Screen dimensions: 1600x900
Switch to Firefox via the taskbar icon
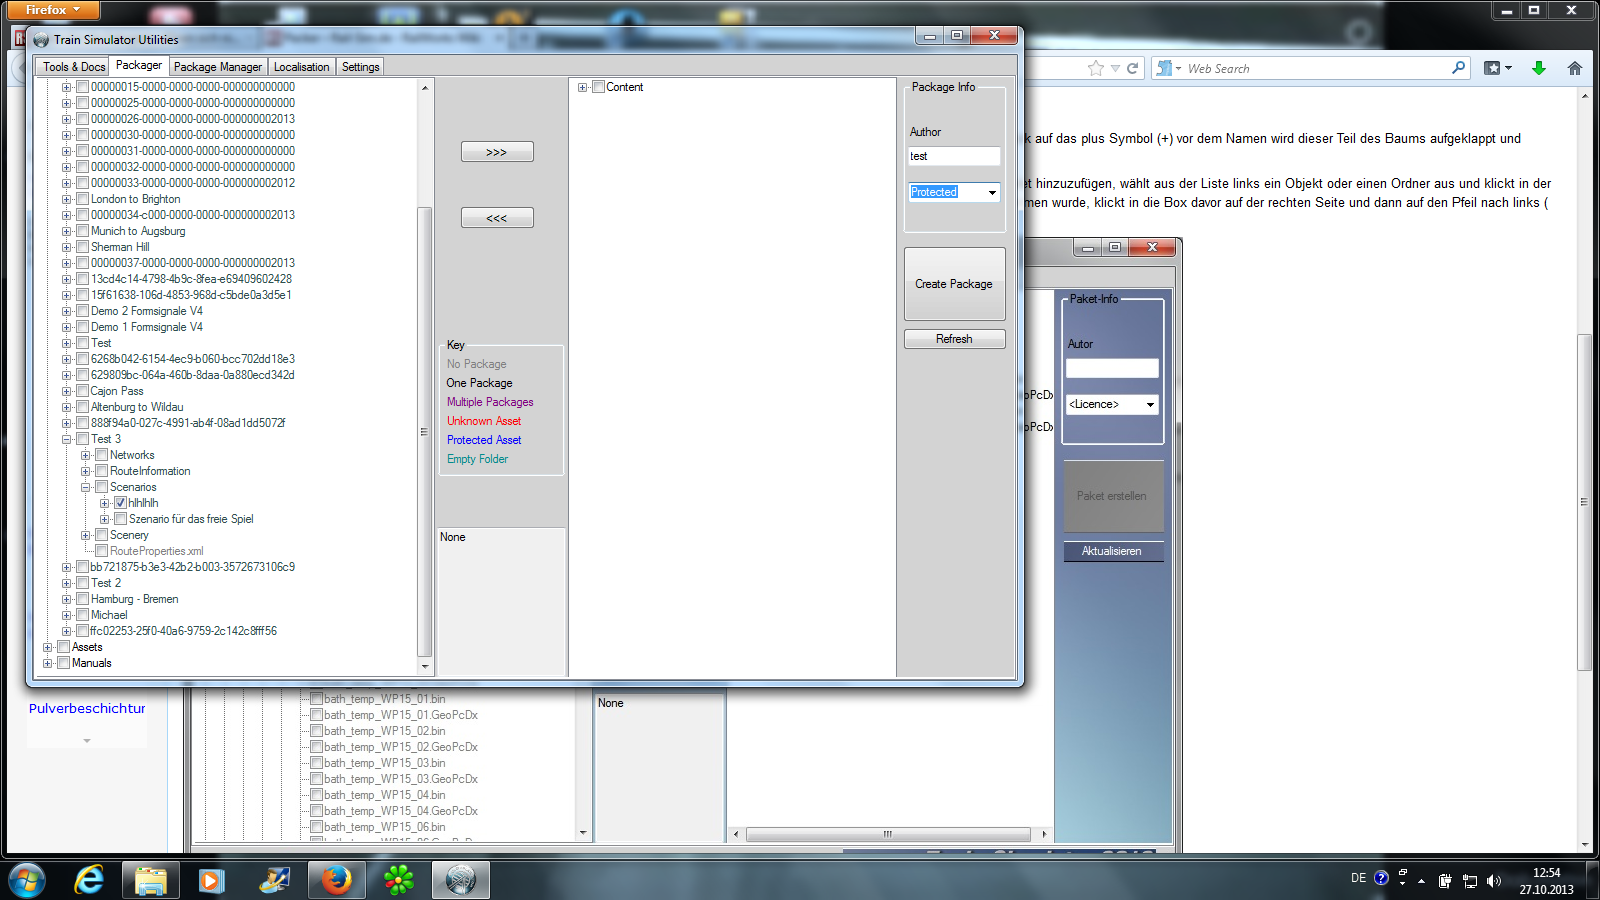point(336,880)
